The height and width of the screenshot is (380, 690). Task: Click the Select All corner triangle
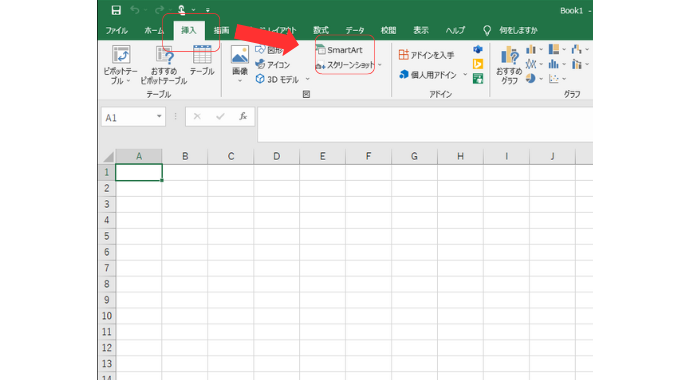pos(107,157)
